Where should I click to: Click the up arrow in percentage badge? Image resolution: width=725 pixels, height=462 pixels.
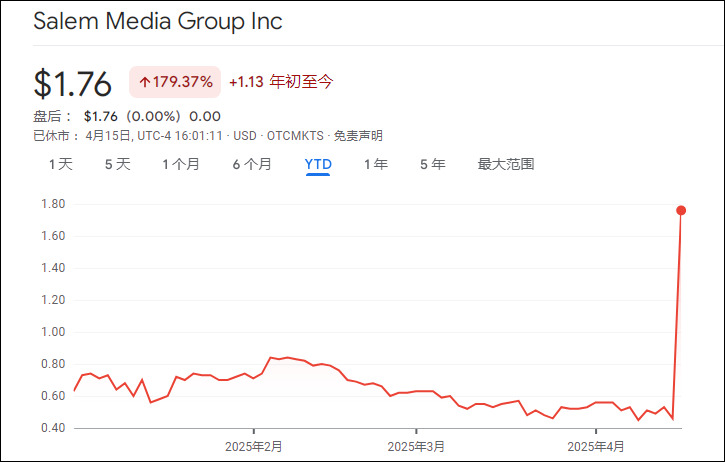144,82
